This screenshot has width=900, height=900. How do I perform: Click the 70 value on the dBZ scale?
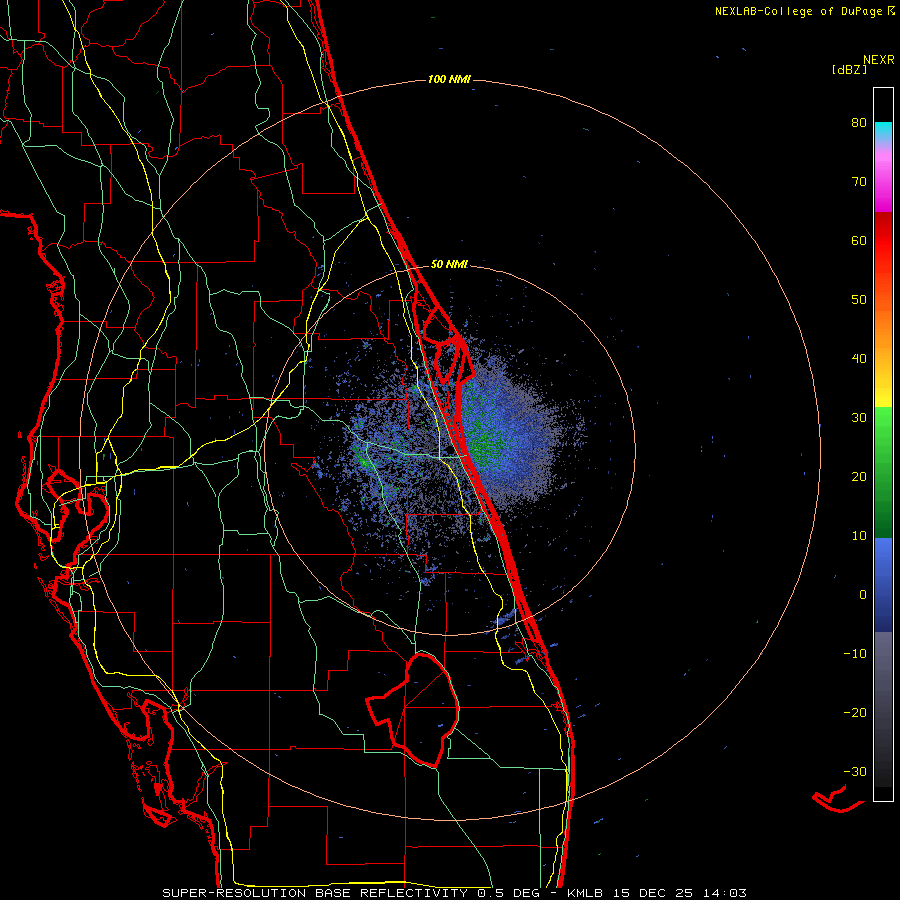pos(859,182)
